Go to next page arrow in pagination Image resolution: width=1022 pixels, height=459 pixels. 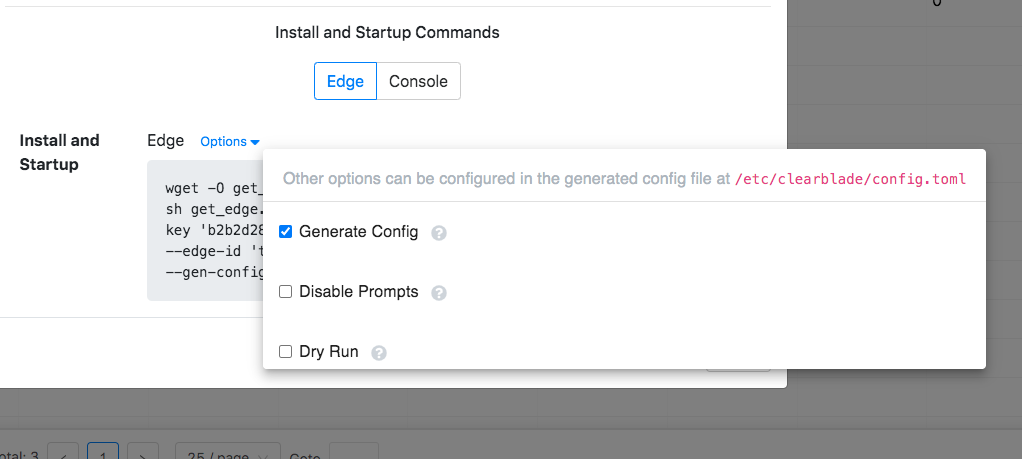tap(143, 453)
